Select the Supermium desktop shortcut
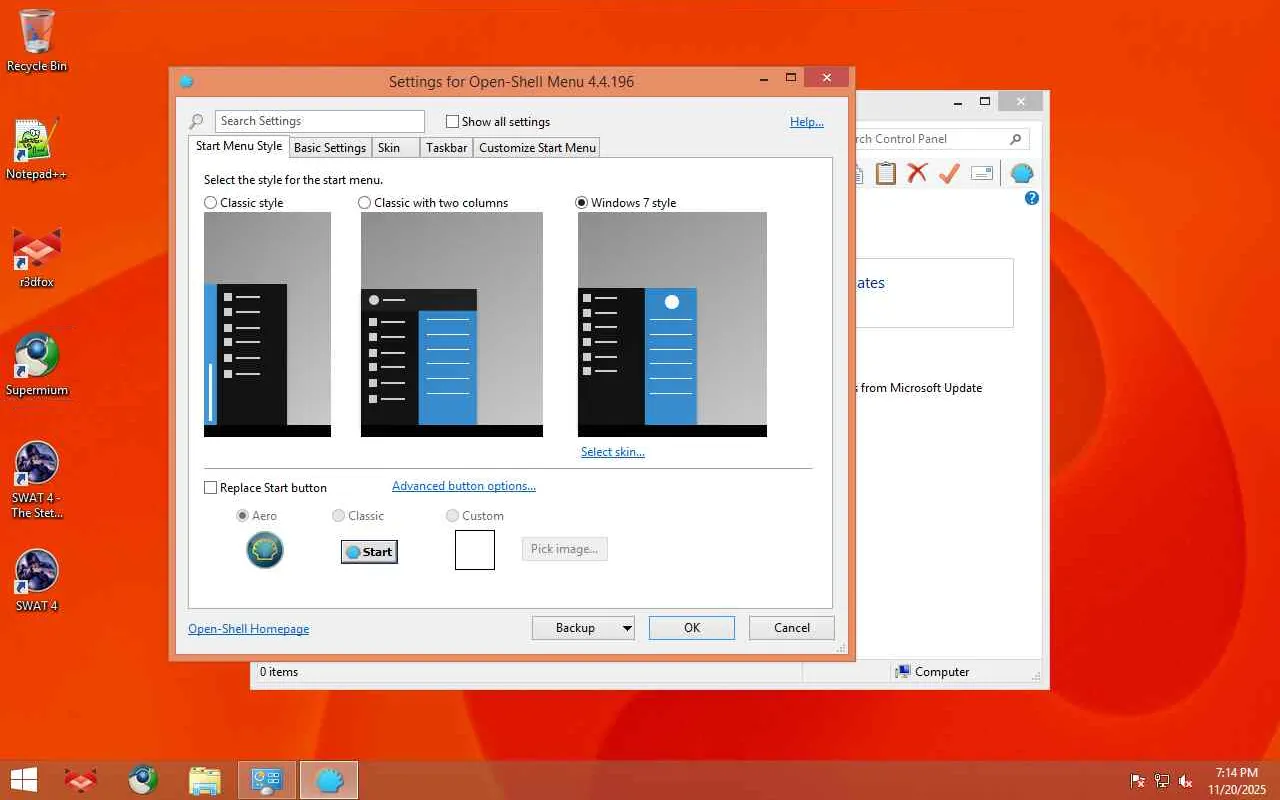1280x800 pixels. tap(37, 366)
